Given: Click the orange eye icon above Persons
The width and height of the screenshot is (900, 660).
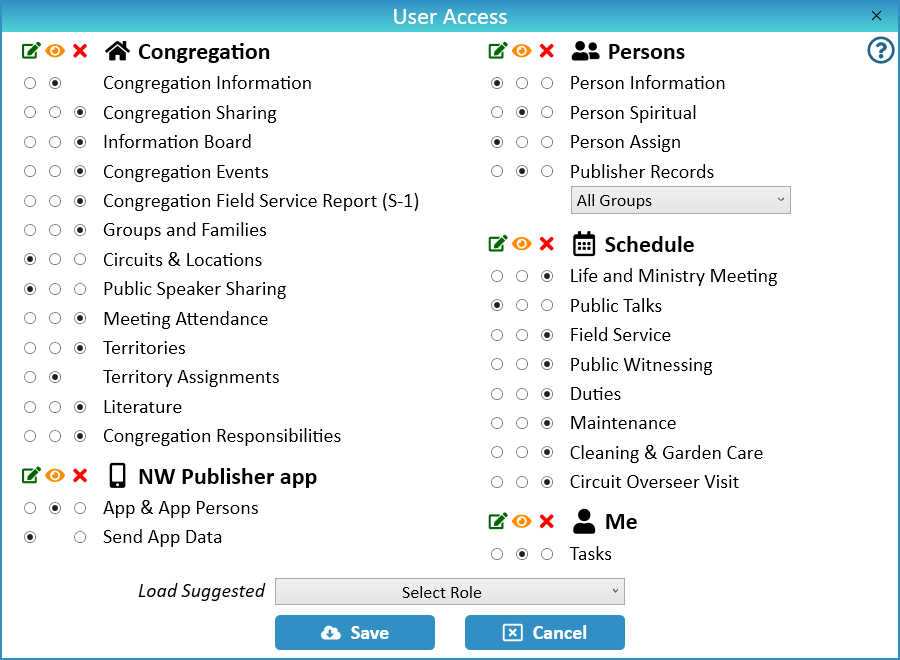Looking at the screenshot, I should 522,51.
